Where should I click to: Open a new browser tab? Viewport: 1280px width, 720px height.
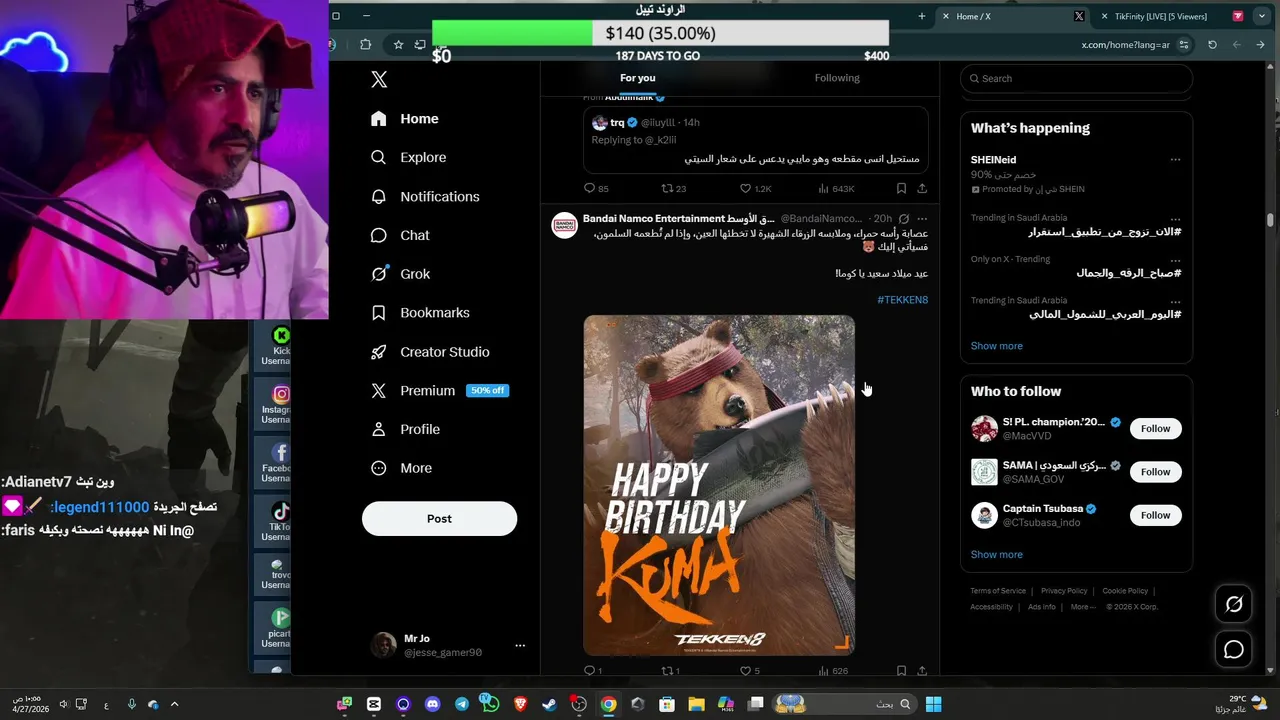(x=922, y=16)
